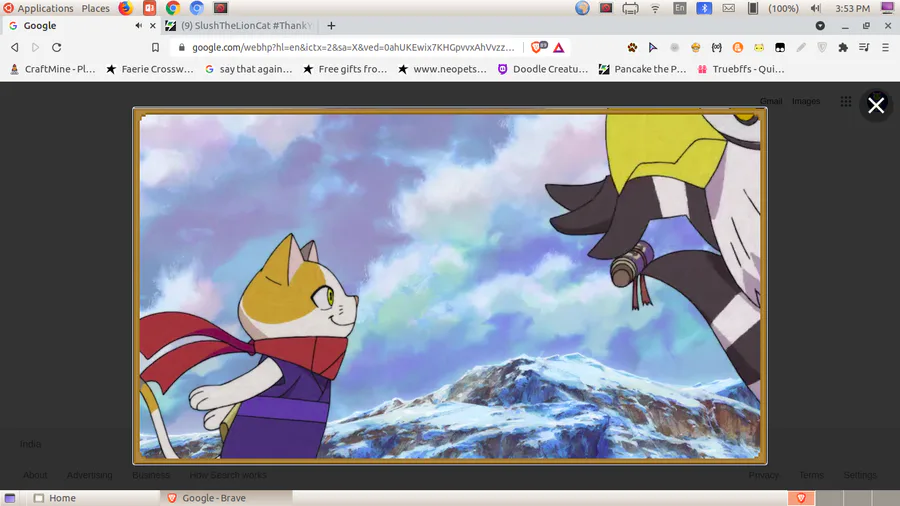Open the orange circle extension icon

[738, 48]
